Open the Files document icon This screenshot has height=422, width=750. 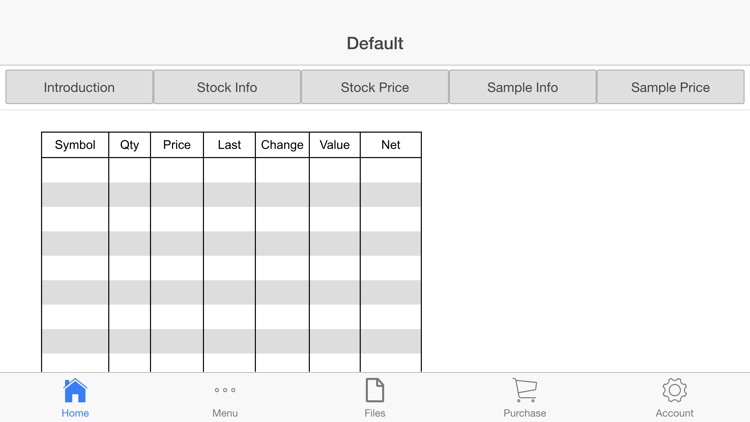tap(375, 390)
